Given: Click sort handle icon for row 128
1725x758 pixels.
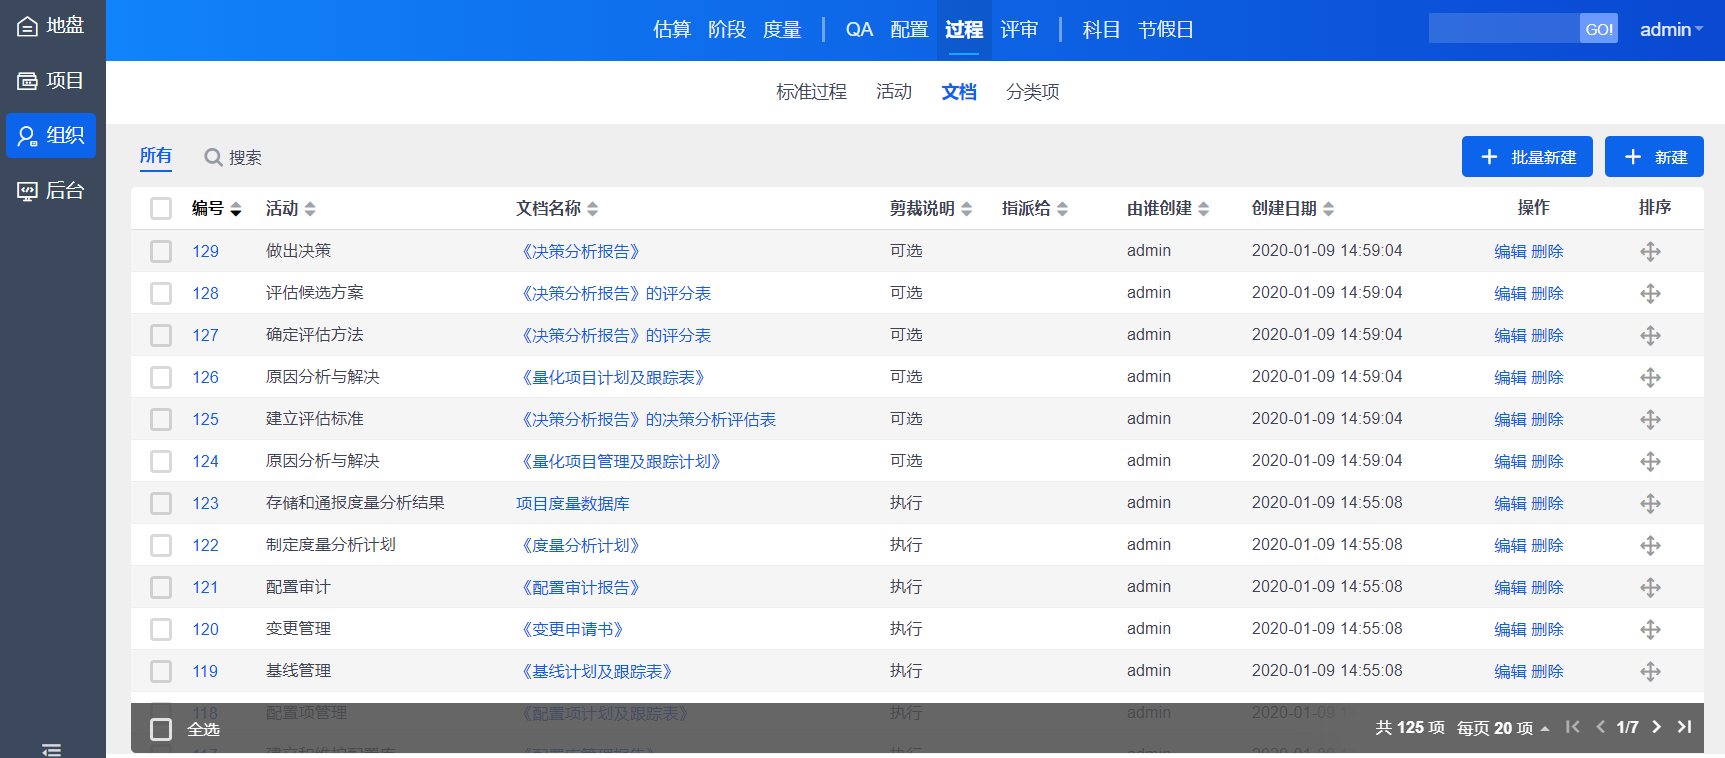Looking at the screenshot, I should pos(1651,293).
